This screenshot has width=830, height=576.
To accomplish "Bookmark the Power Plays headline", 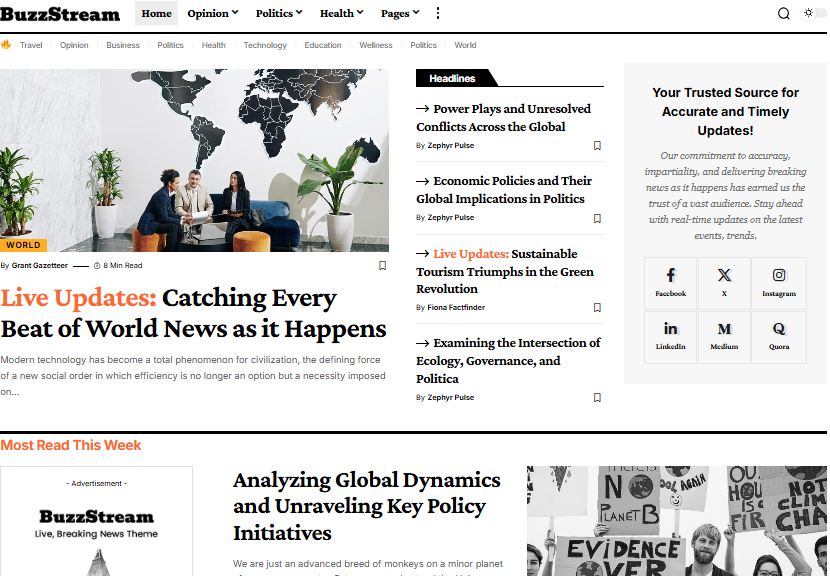I will point(597,146).
